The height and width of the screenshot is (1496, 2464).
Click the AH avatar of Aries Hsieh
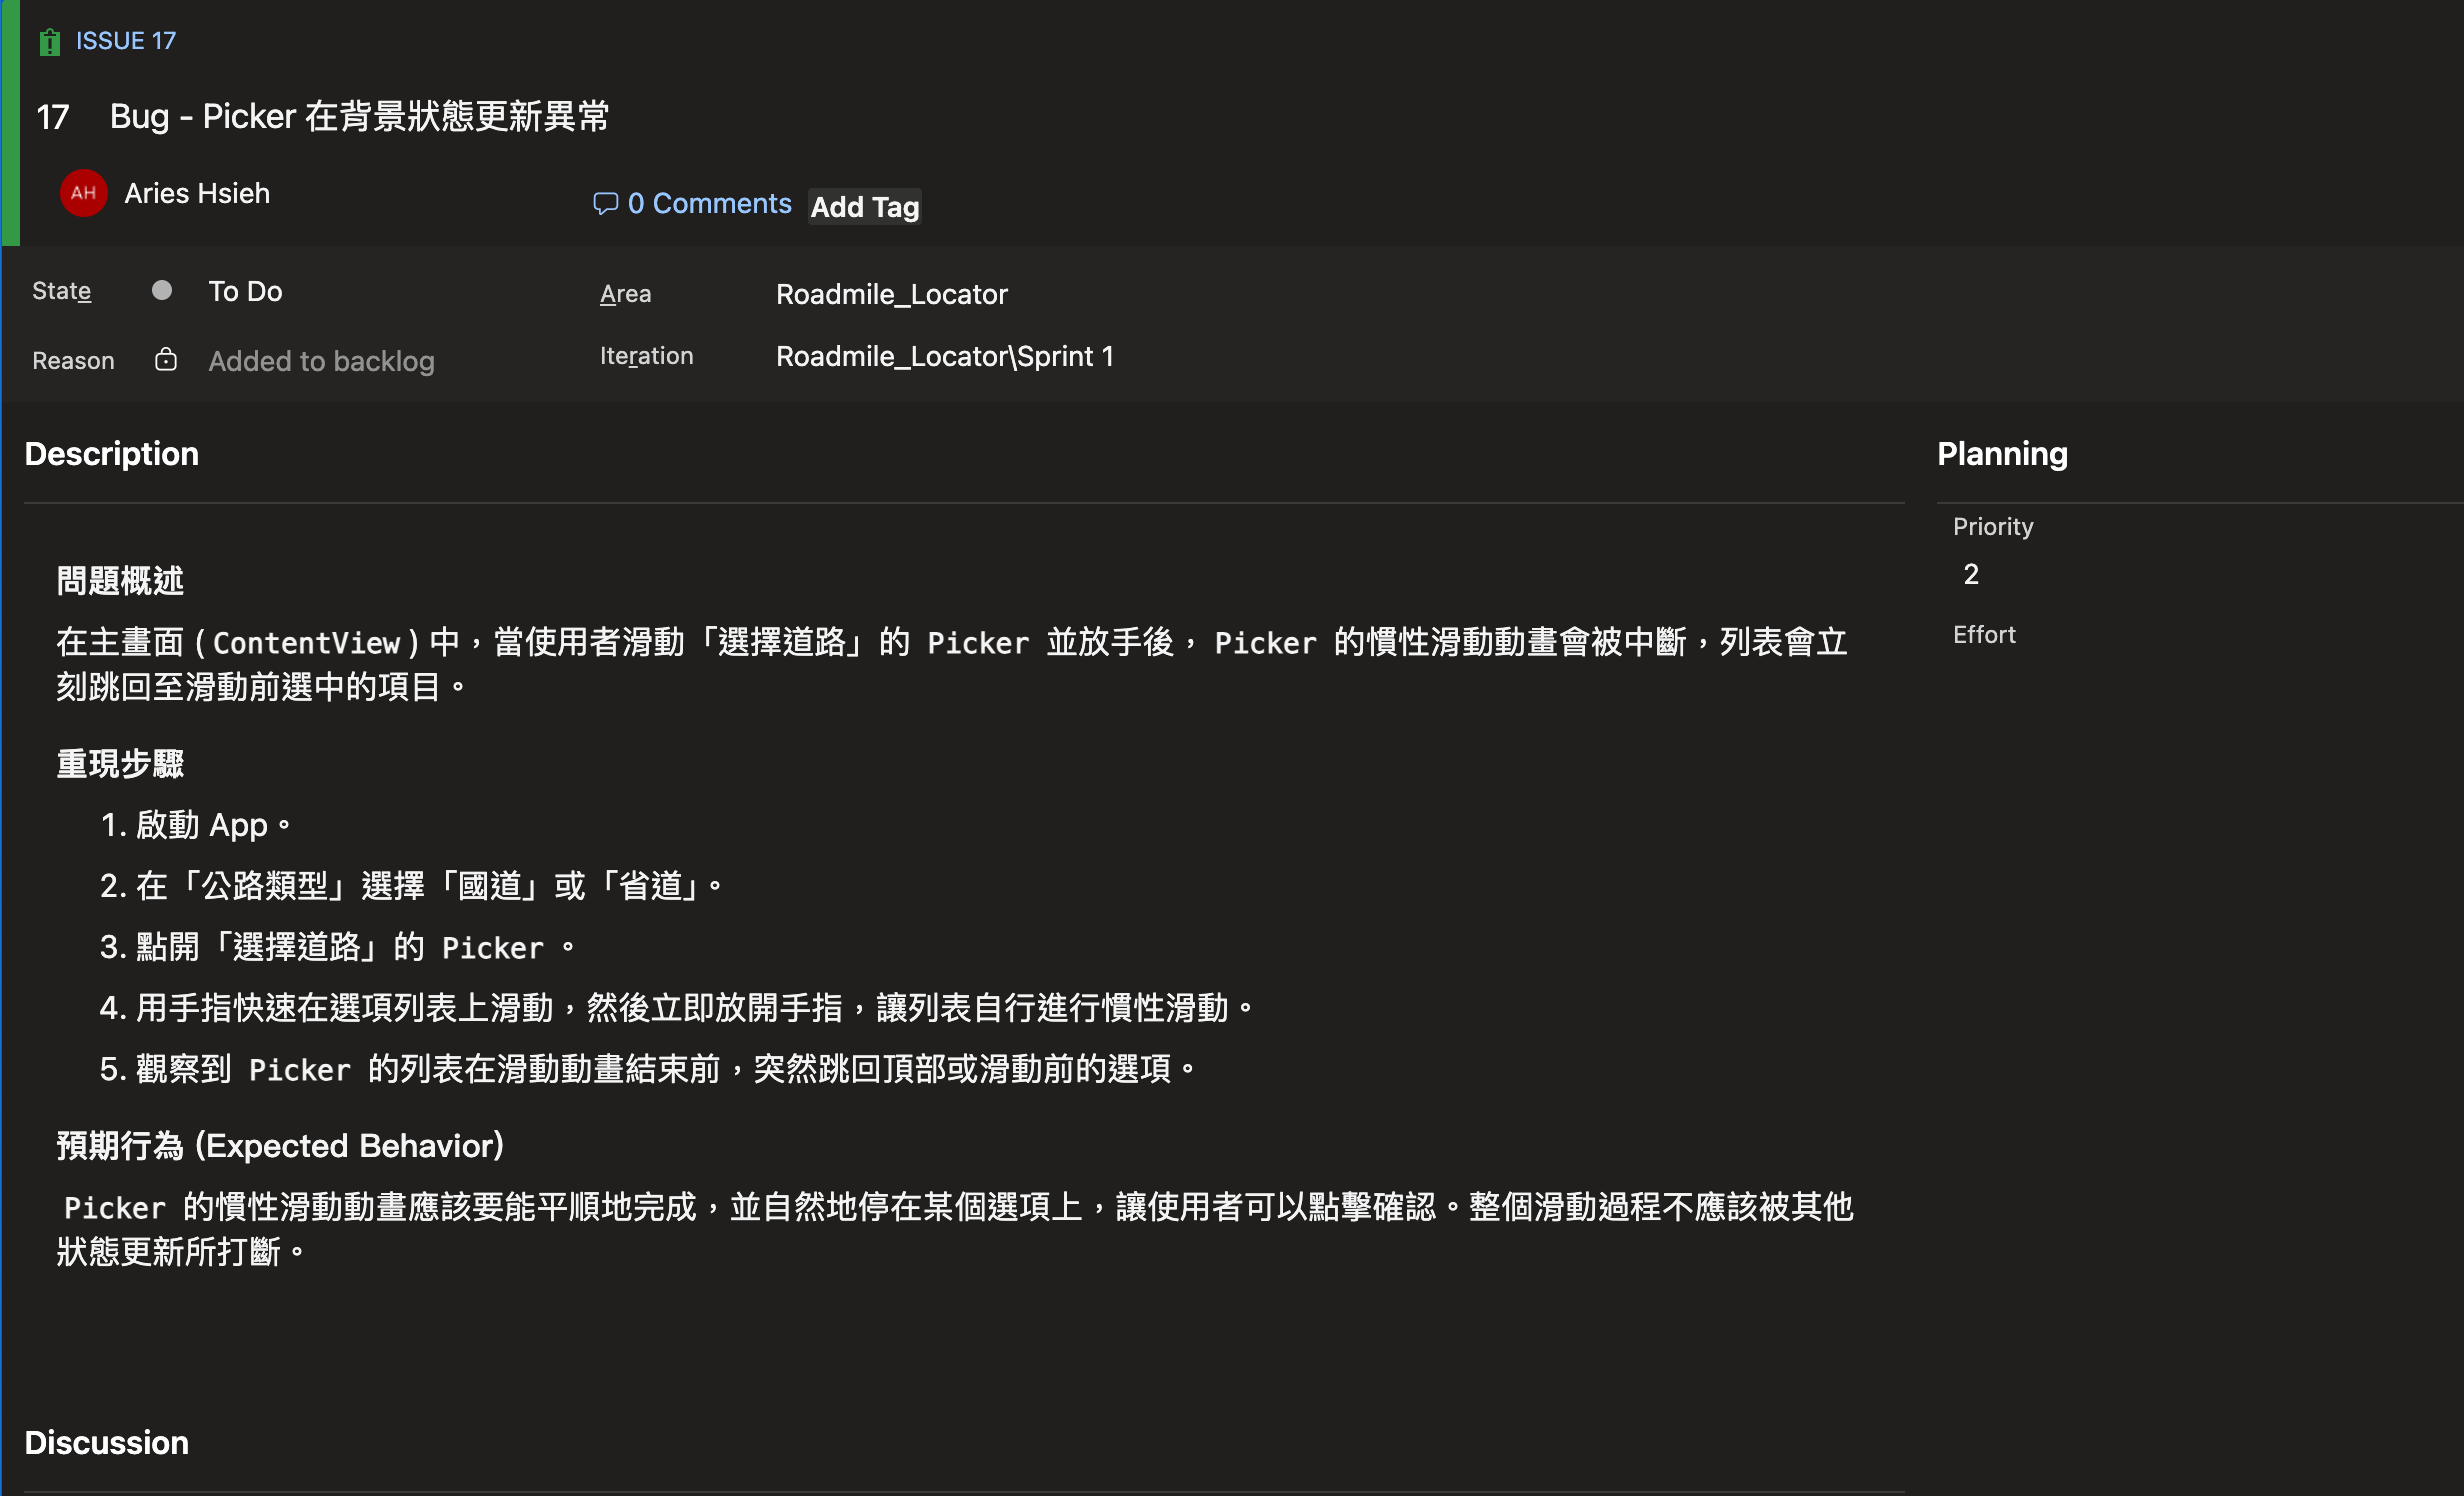(83, 193)
